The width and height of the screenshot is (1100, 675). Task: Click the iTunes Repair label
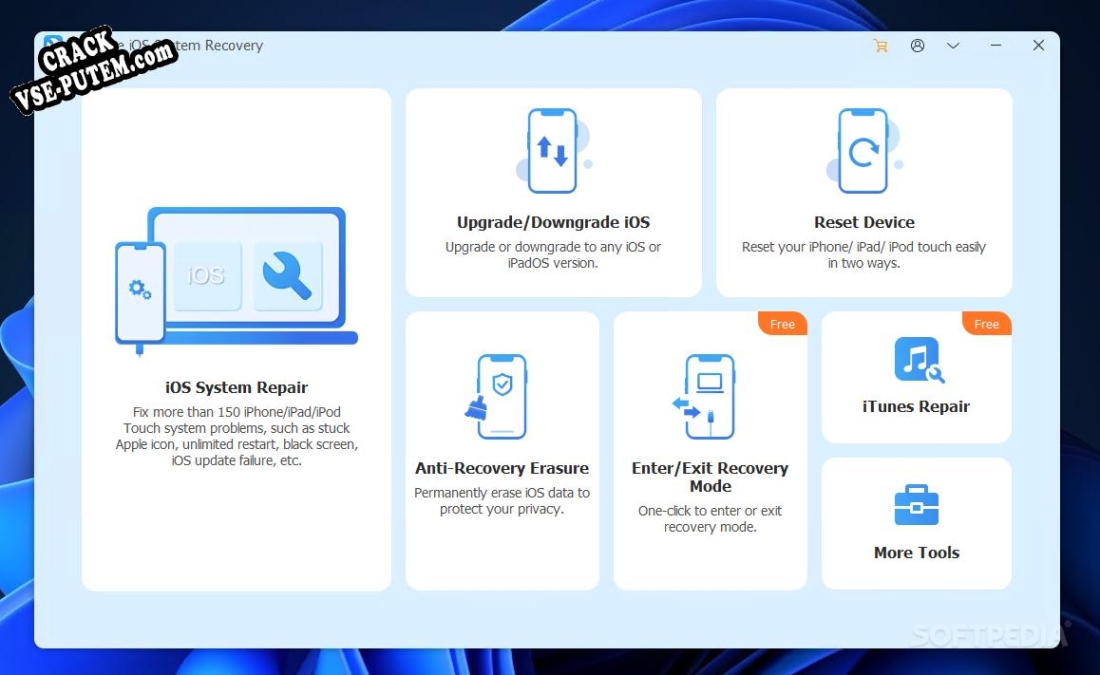pos(916,406)
